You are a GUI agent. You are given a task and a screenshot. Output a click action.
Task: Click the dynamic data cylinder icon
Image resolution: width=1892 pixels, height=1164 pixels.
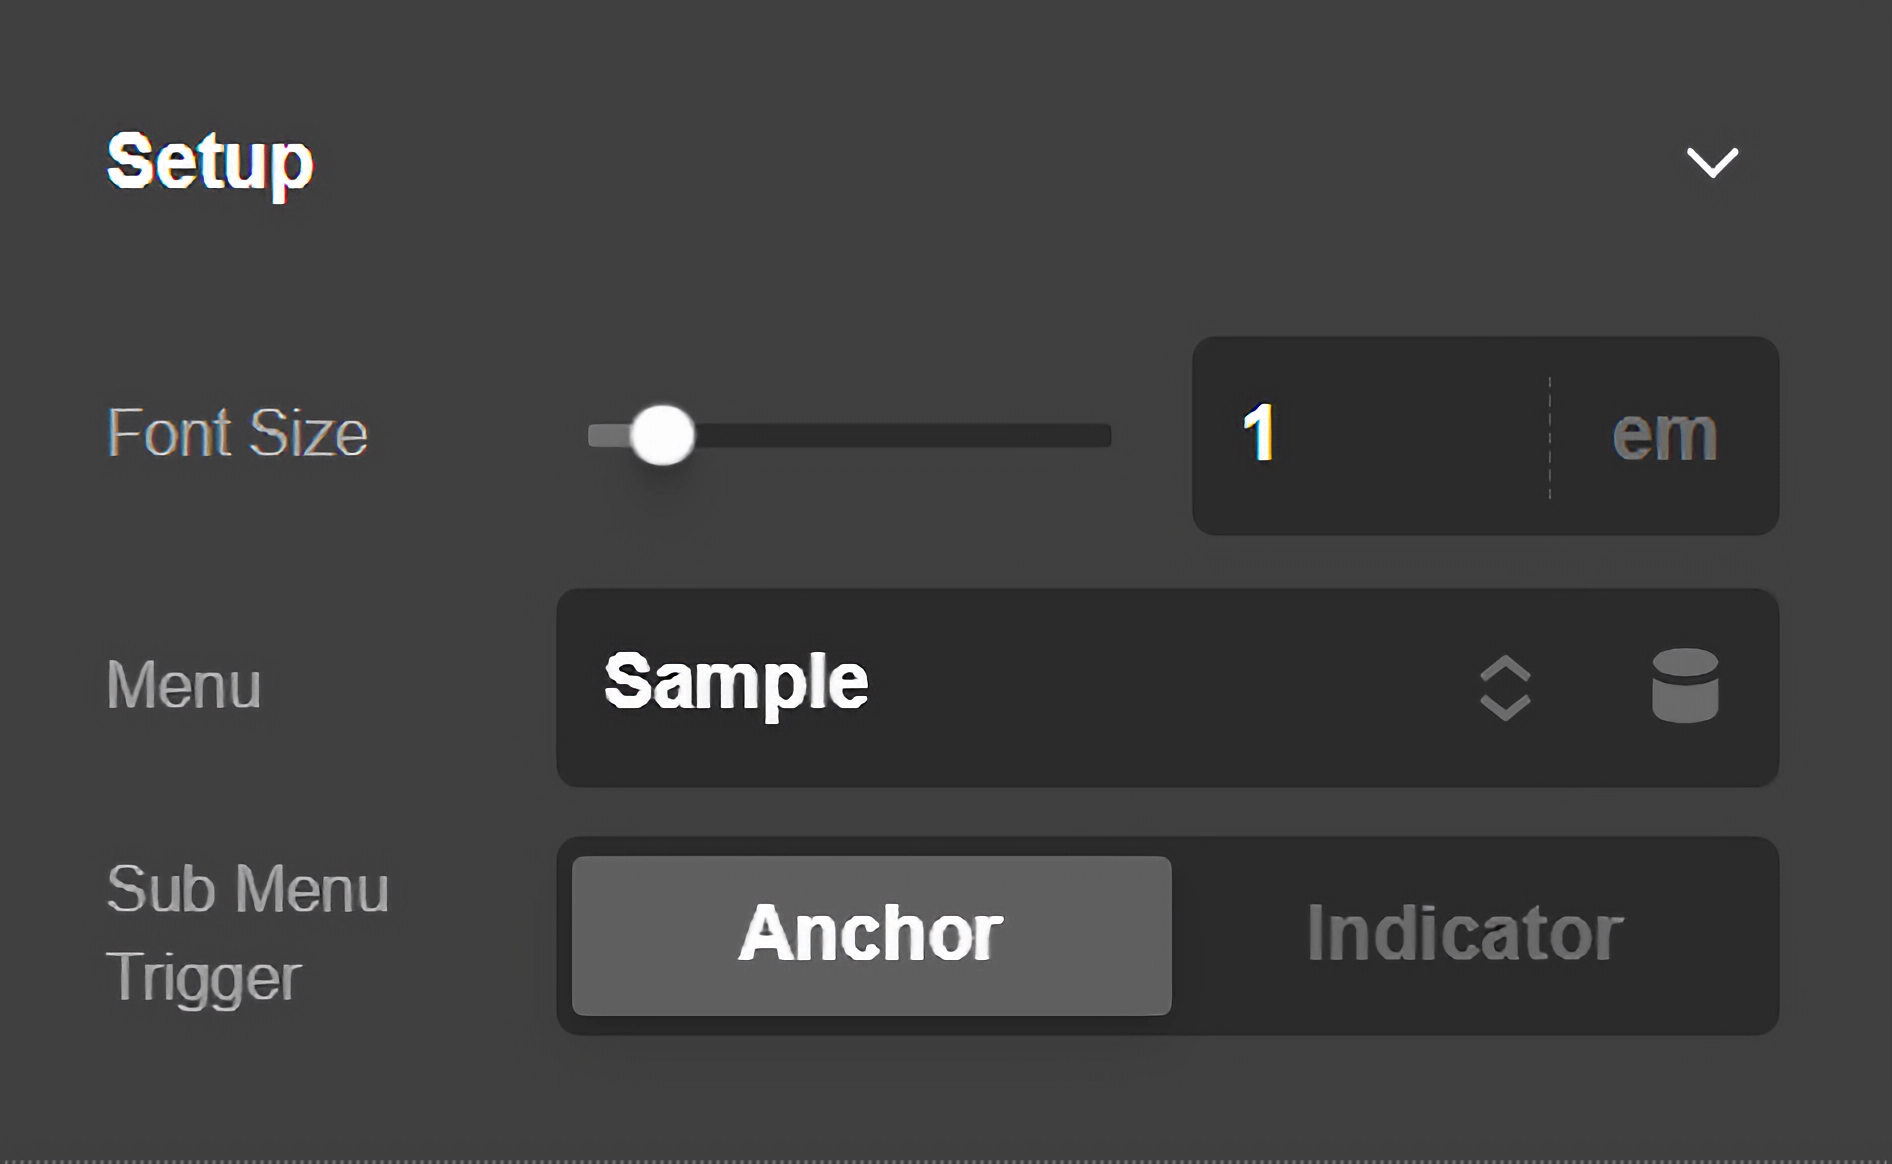[1685, 686]
